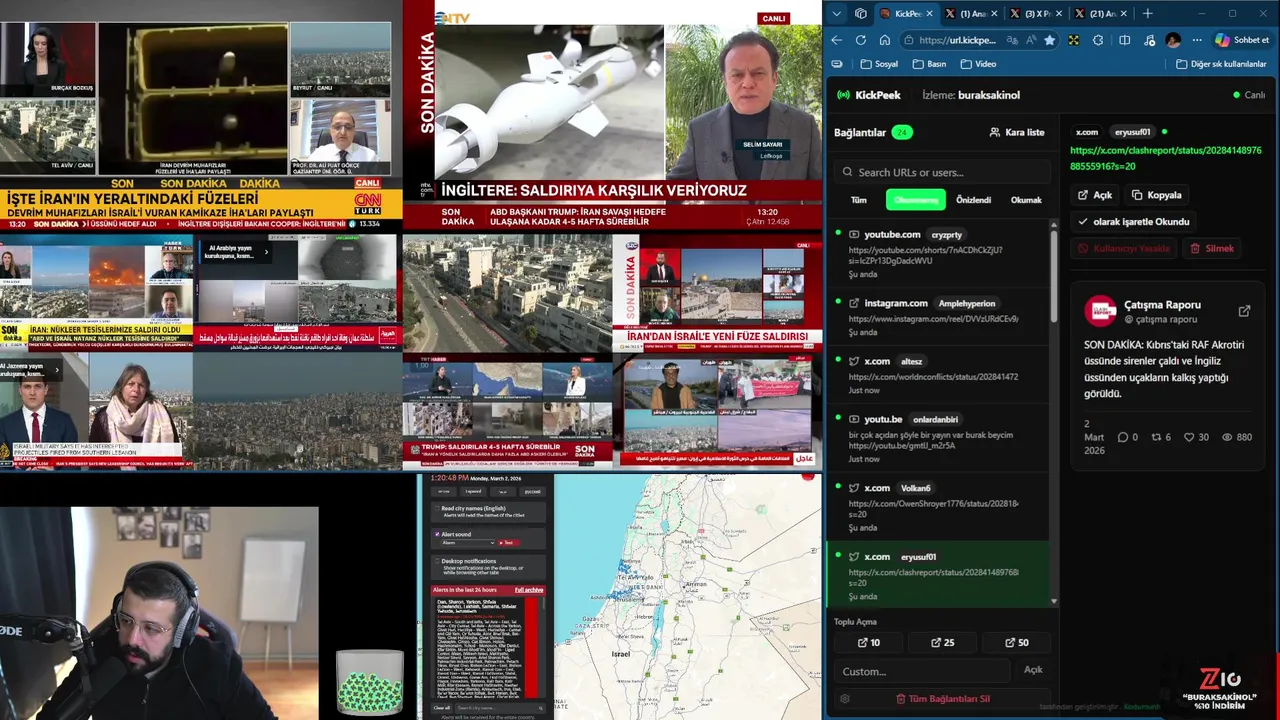The width and height of the screenshot is (1280, 720).
Task: Toggle the Desktop notifications checkbox
Action: click(x=436, y=561)
